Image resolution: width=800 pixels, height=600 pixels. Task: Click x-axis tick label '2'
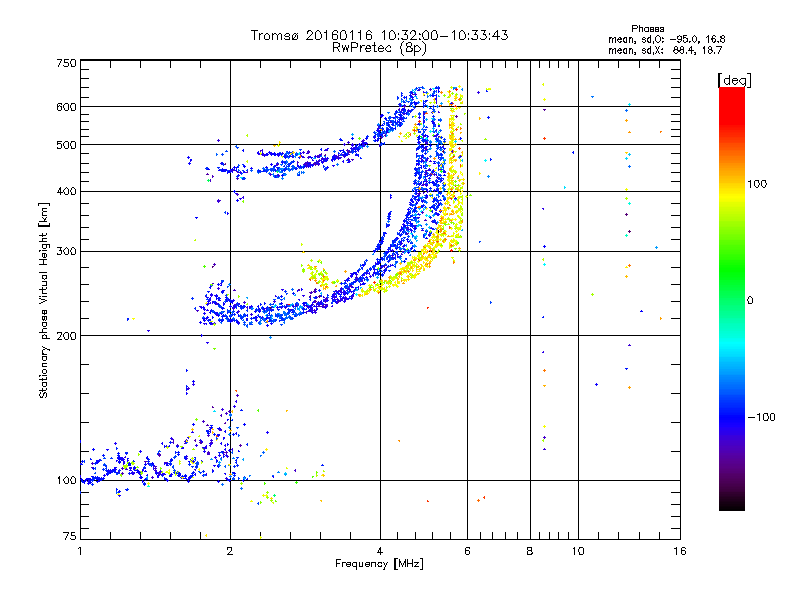point(230,551)
